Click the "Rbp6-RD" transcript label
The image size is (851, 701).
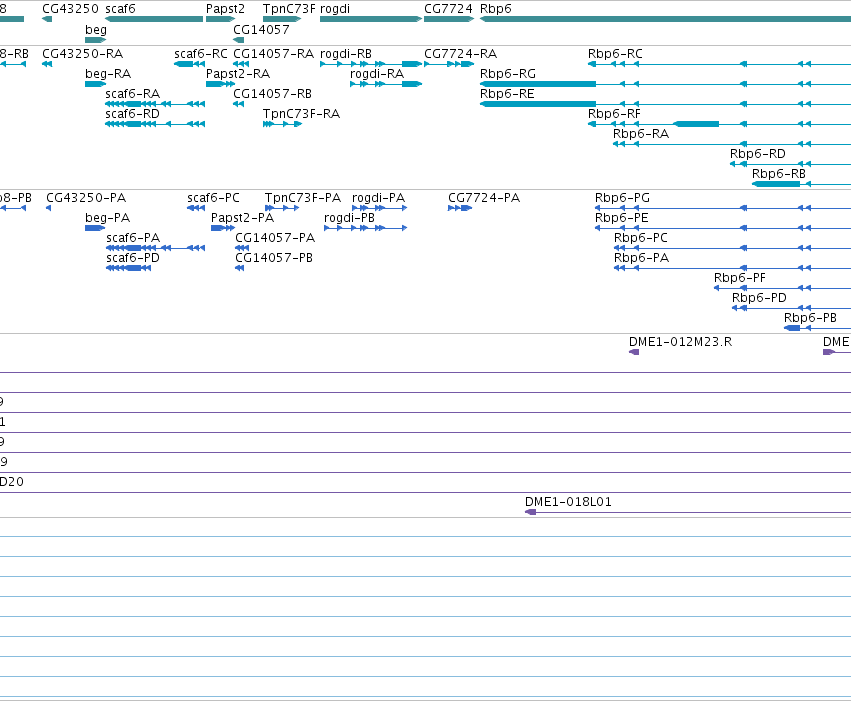758,154
